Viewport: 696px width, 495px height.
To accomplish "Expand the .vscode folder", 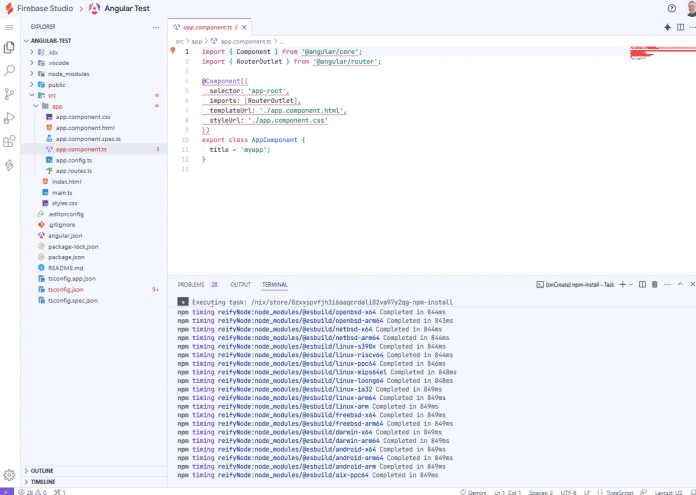I will pos(32,63).
